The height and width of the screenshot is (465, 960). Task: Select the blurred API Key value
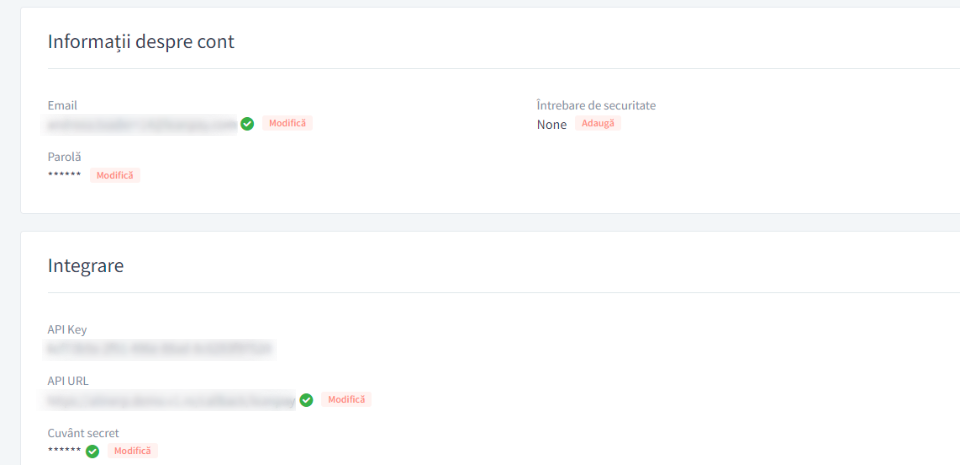[159, 349]
